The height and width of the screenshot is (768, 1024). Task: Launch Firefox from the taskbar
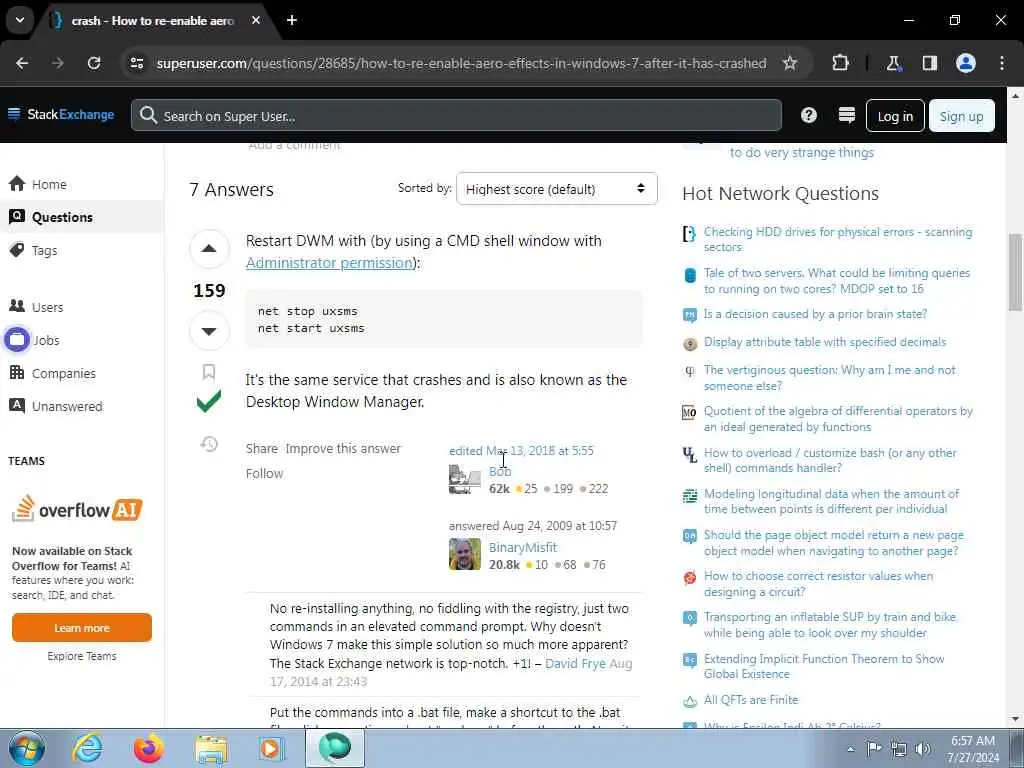click(x=149, y=748)
